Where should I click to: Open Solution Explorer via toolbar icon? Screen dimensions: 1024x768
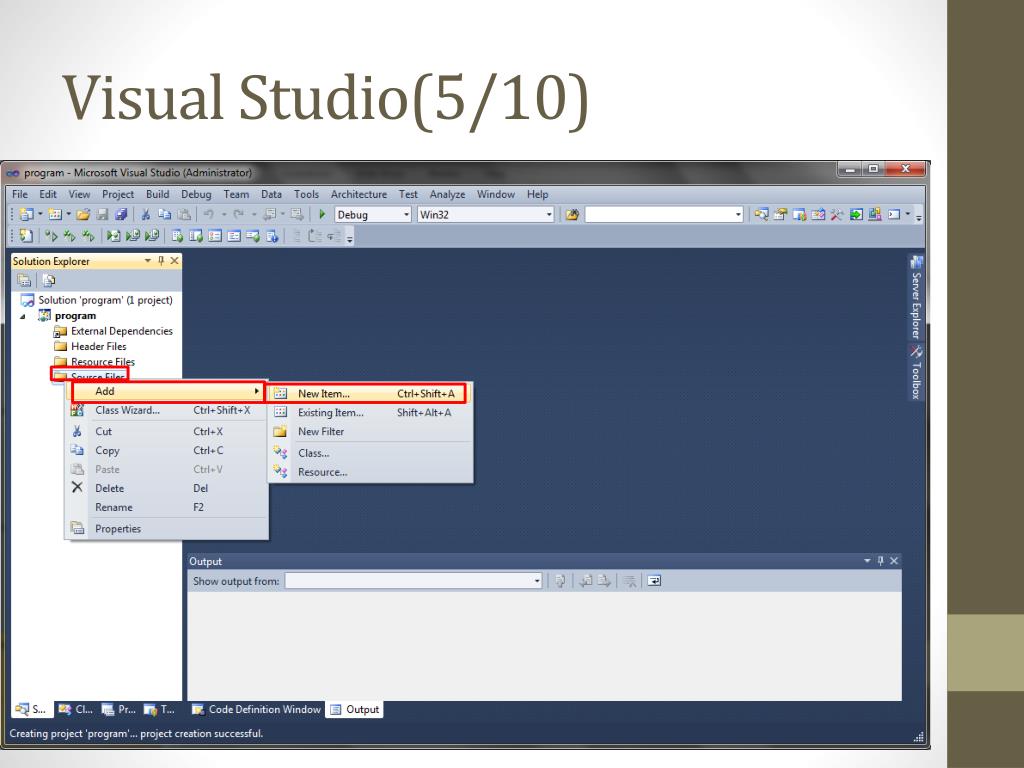point(761,214)
